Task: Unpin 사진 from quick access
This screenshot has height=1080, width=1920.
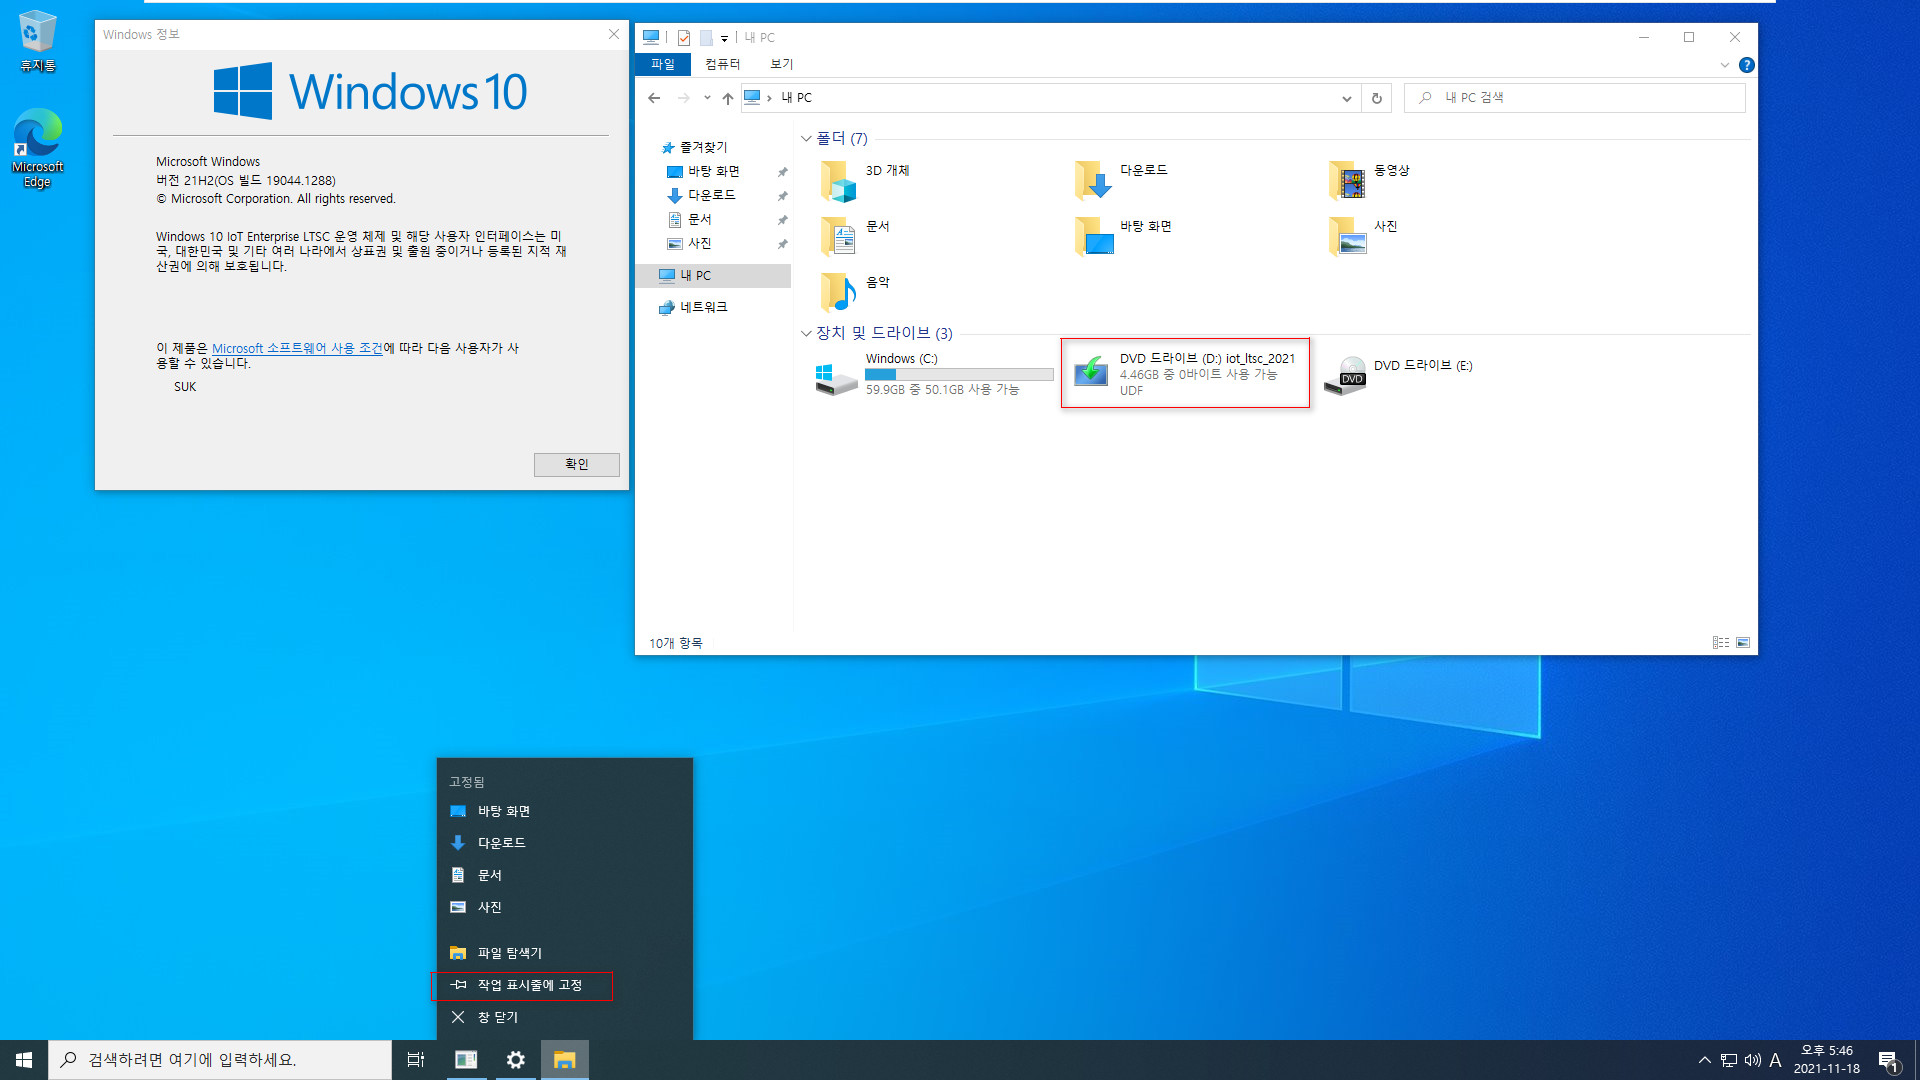Action: (783, 243)
